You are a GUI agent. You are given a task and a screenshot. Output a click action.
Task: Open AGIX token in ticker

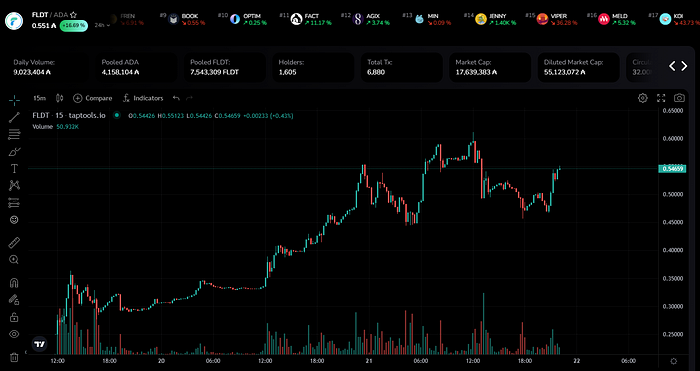click(x=365, y=19)
